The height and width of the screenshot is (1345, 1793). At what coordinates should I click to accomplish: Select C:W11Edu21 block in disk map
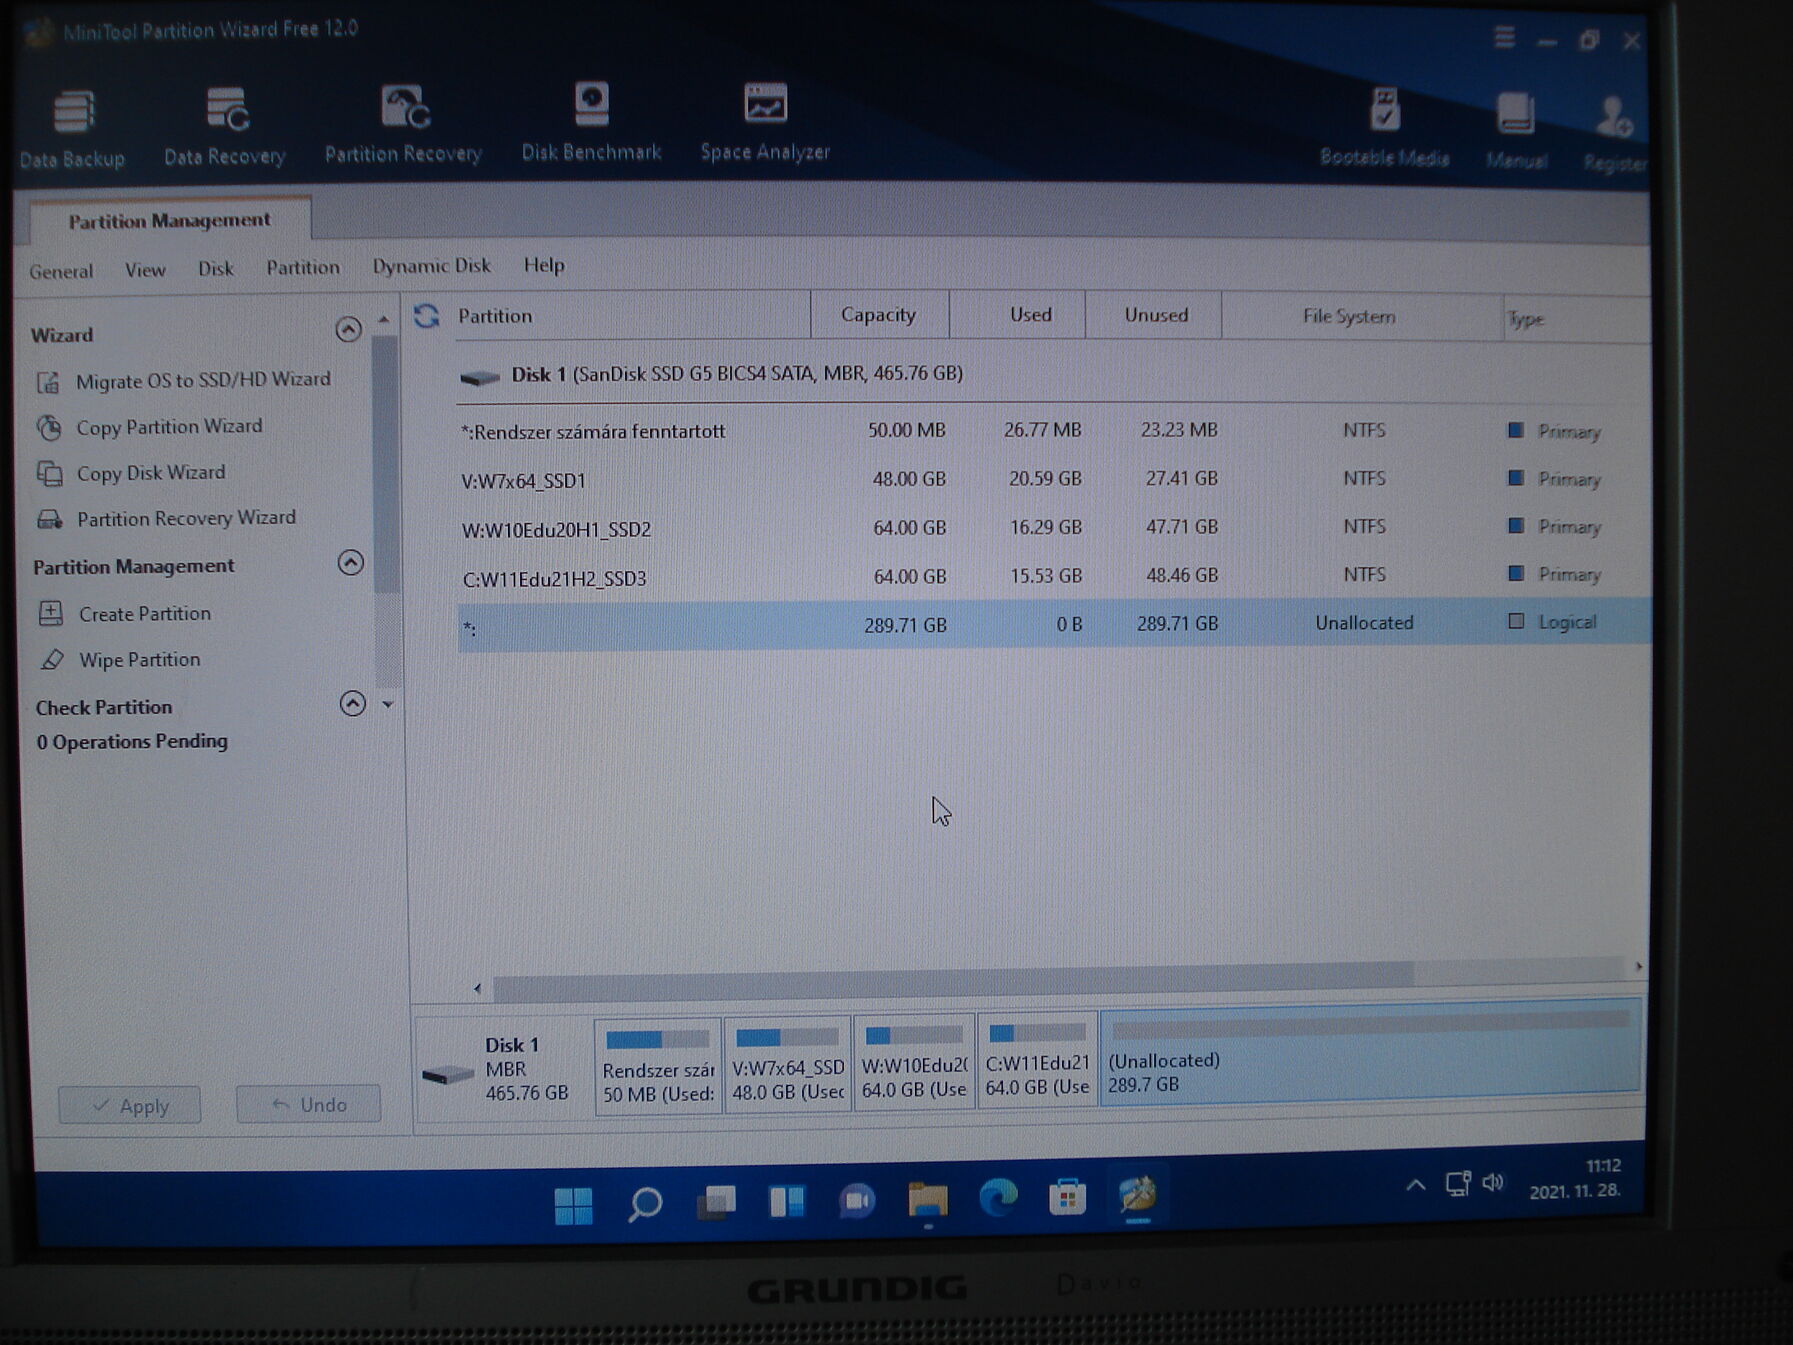[1037, 1061]
